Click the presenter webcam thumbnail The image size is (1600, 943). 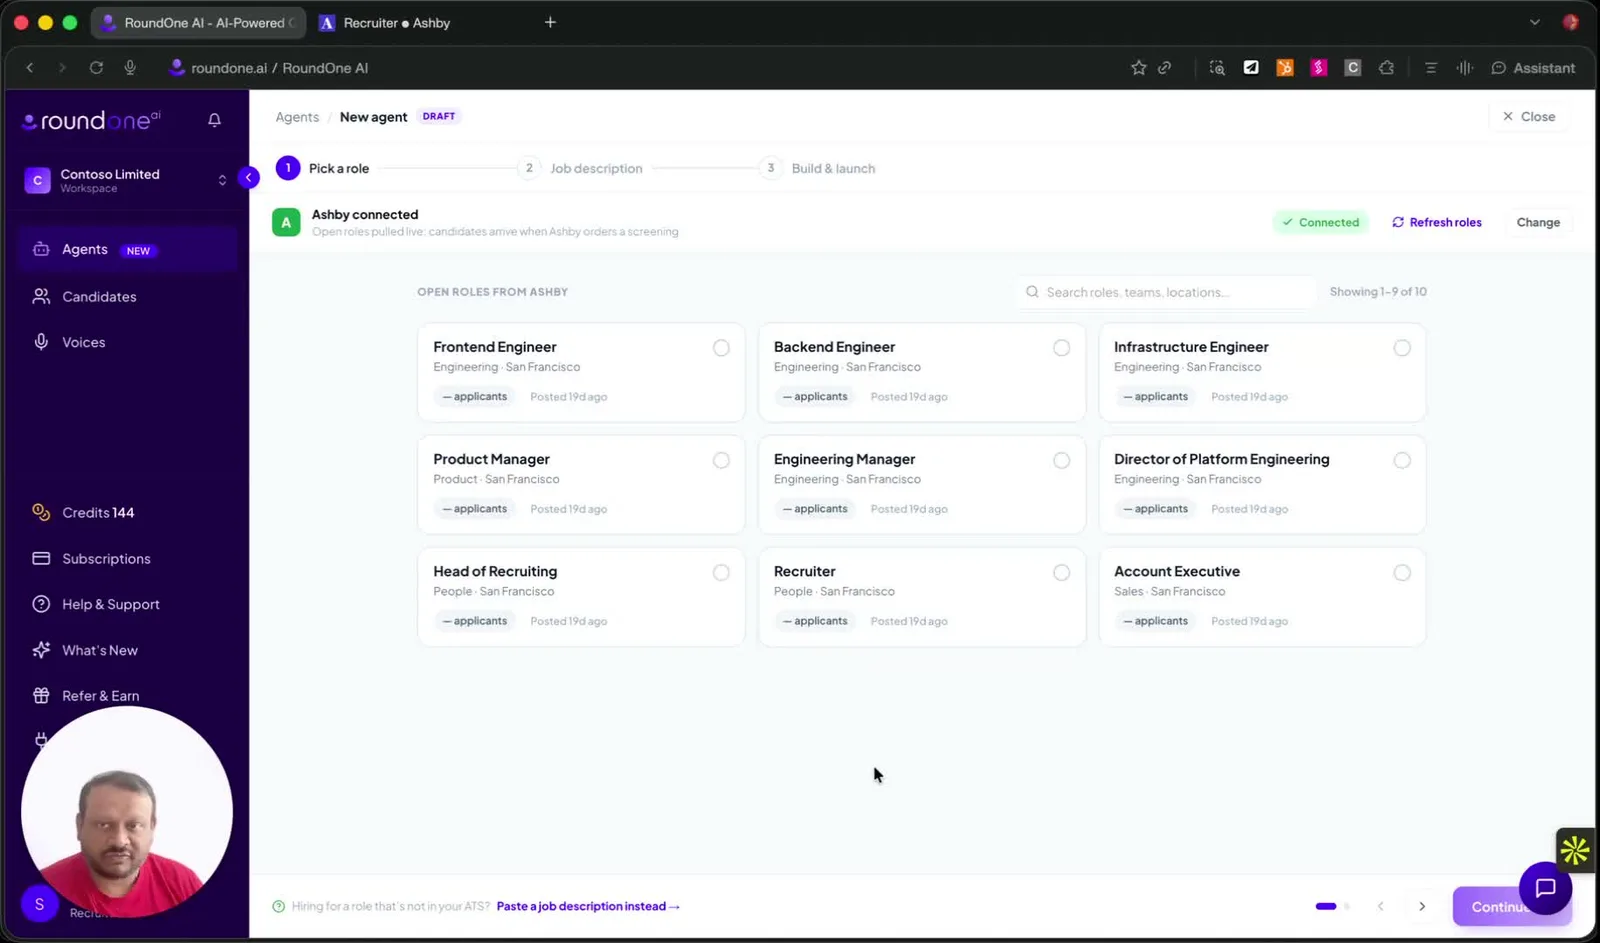pos(127,812)
